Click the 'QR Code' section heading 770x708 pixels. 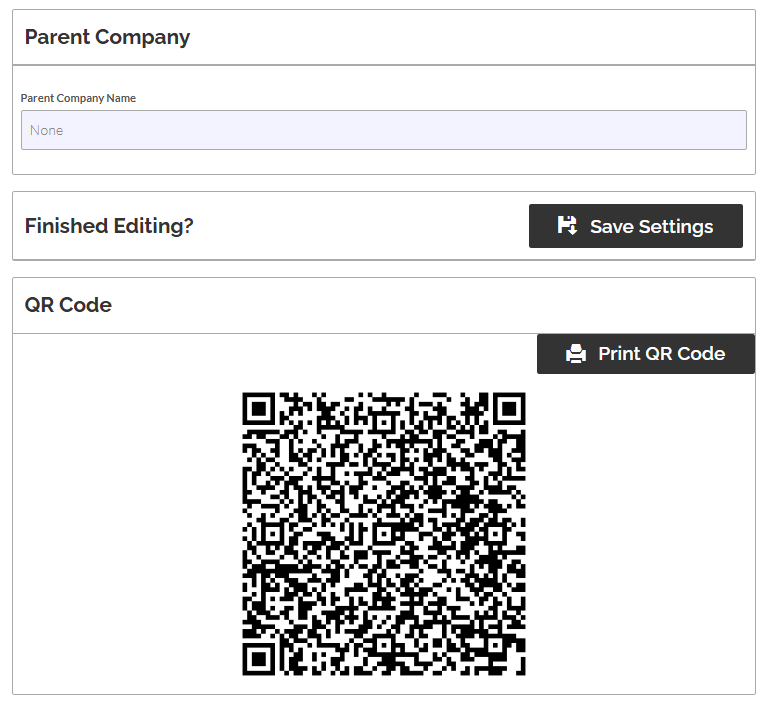[68, 305]
